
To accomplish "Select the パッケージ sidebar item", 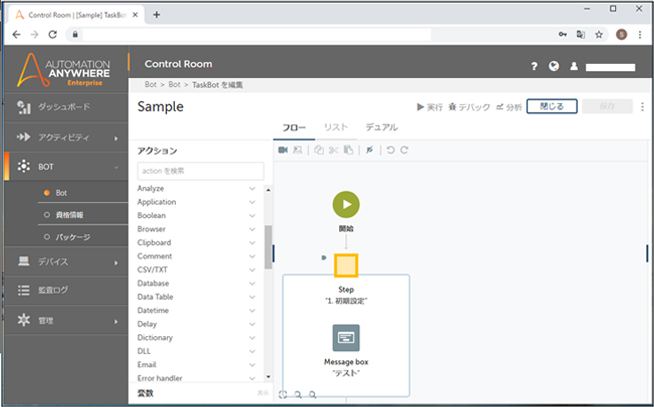I will click(x=72, y=237).
